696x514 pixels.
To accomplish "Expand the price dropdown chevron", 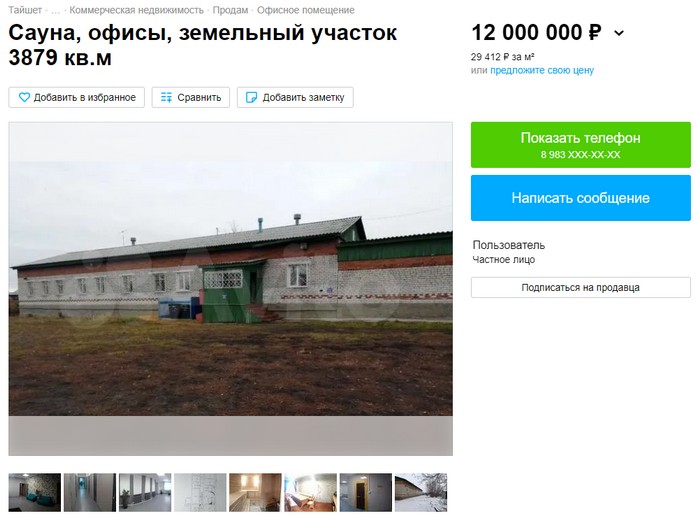I will click(619, 33).
